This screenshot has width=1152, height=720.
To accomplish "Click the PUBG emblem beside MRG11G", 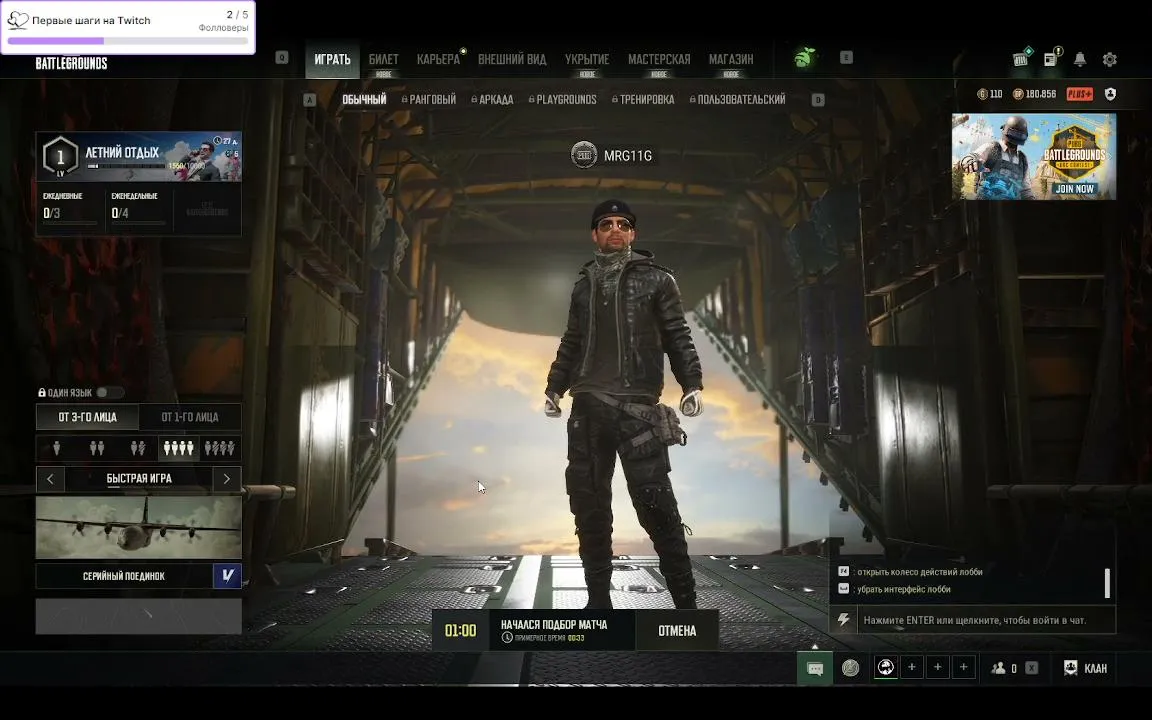I will pyautogui.click(x=584, y=155).
